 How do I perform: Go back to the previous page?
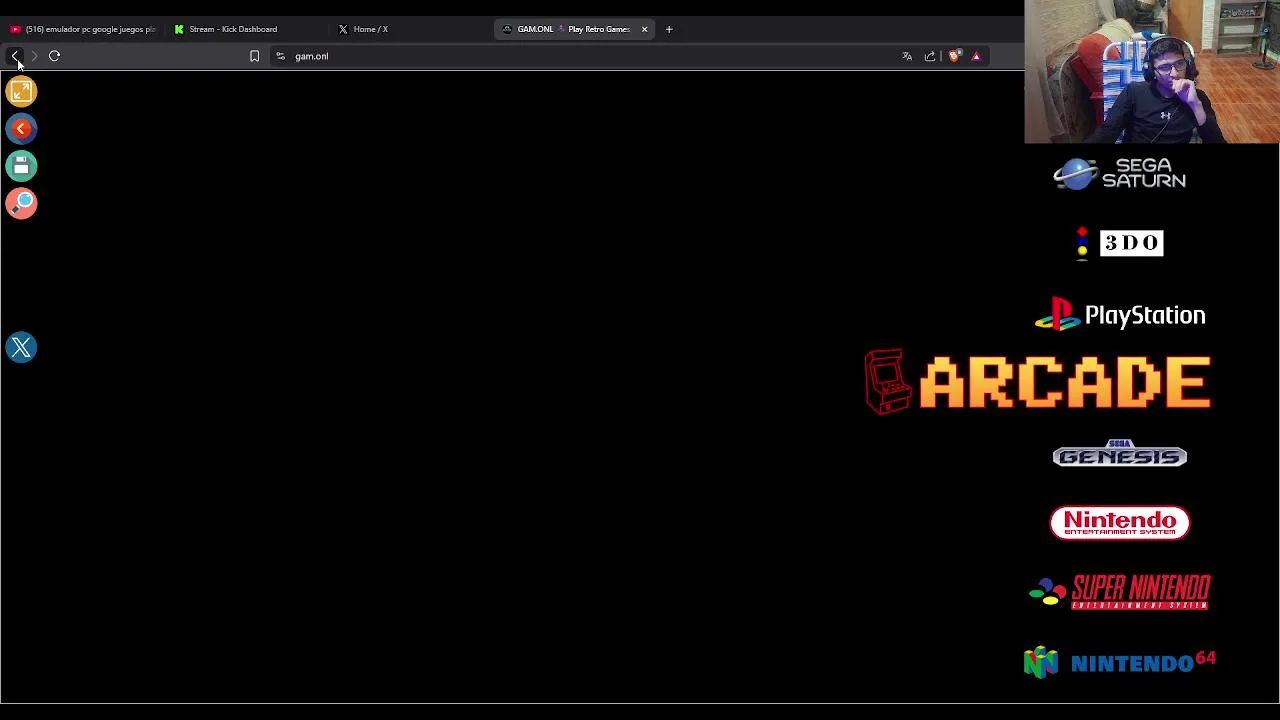click(15, 56)
